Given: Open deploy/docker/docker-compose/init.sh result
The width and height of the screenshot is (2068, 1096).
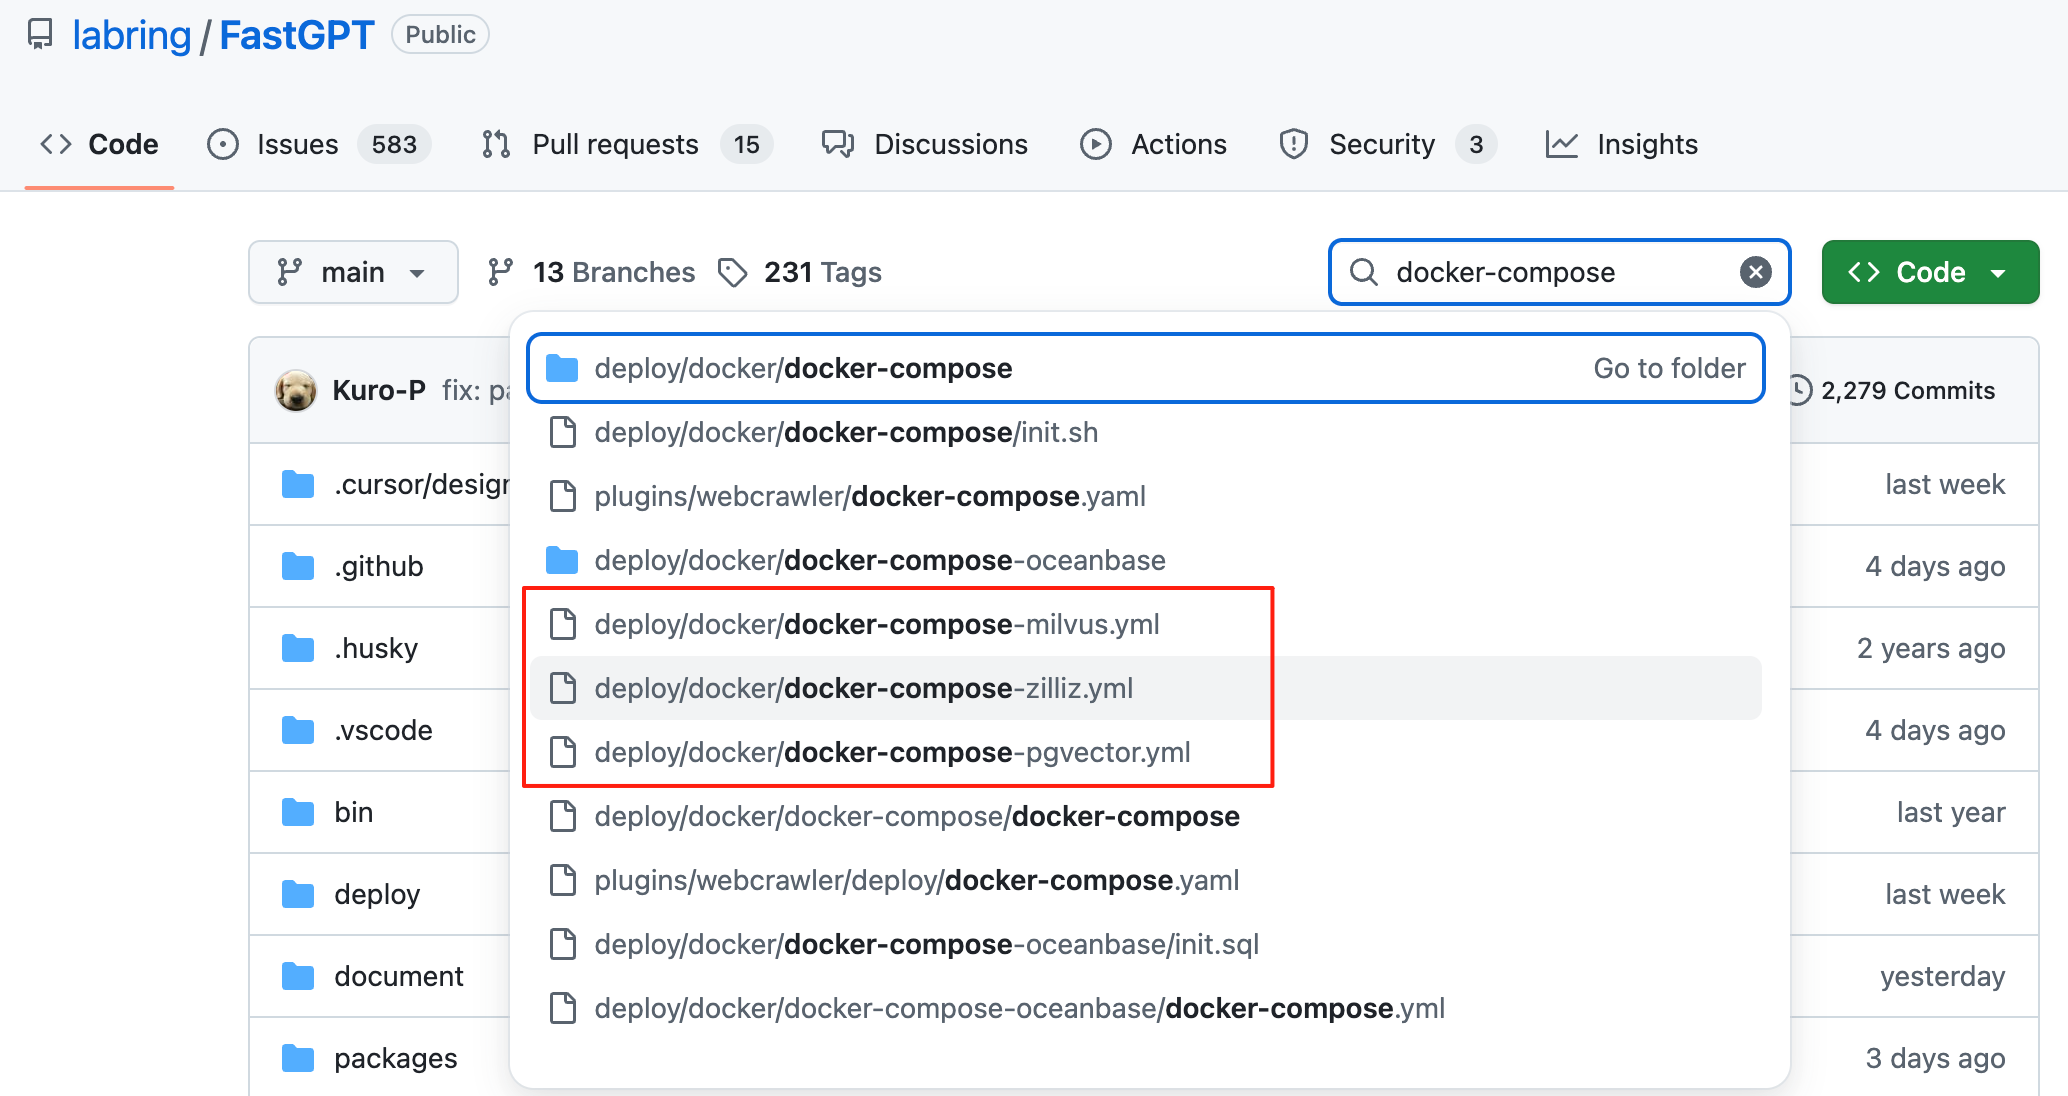Looking at the screenshot, I should pyautogui.click(x=1145, y=432).
